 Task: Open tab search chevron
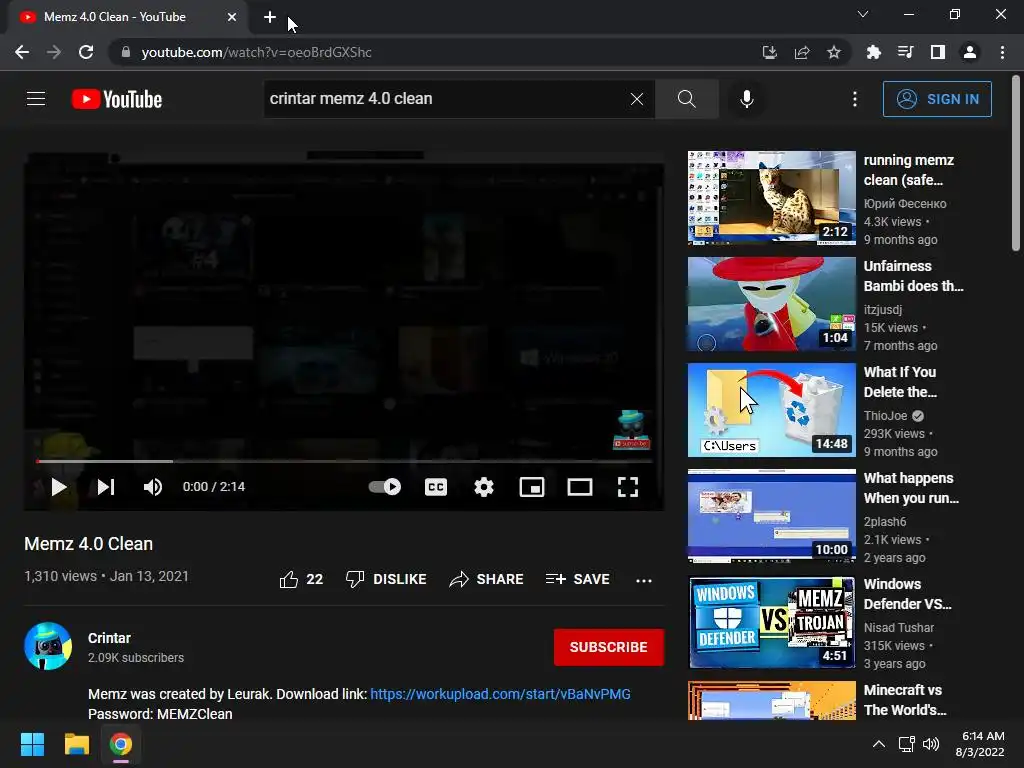[863, 14]
